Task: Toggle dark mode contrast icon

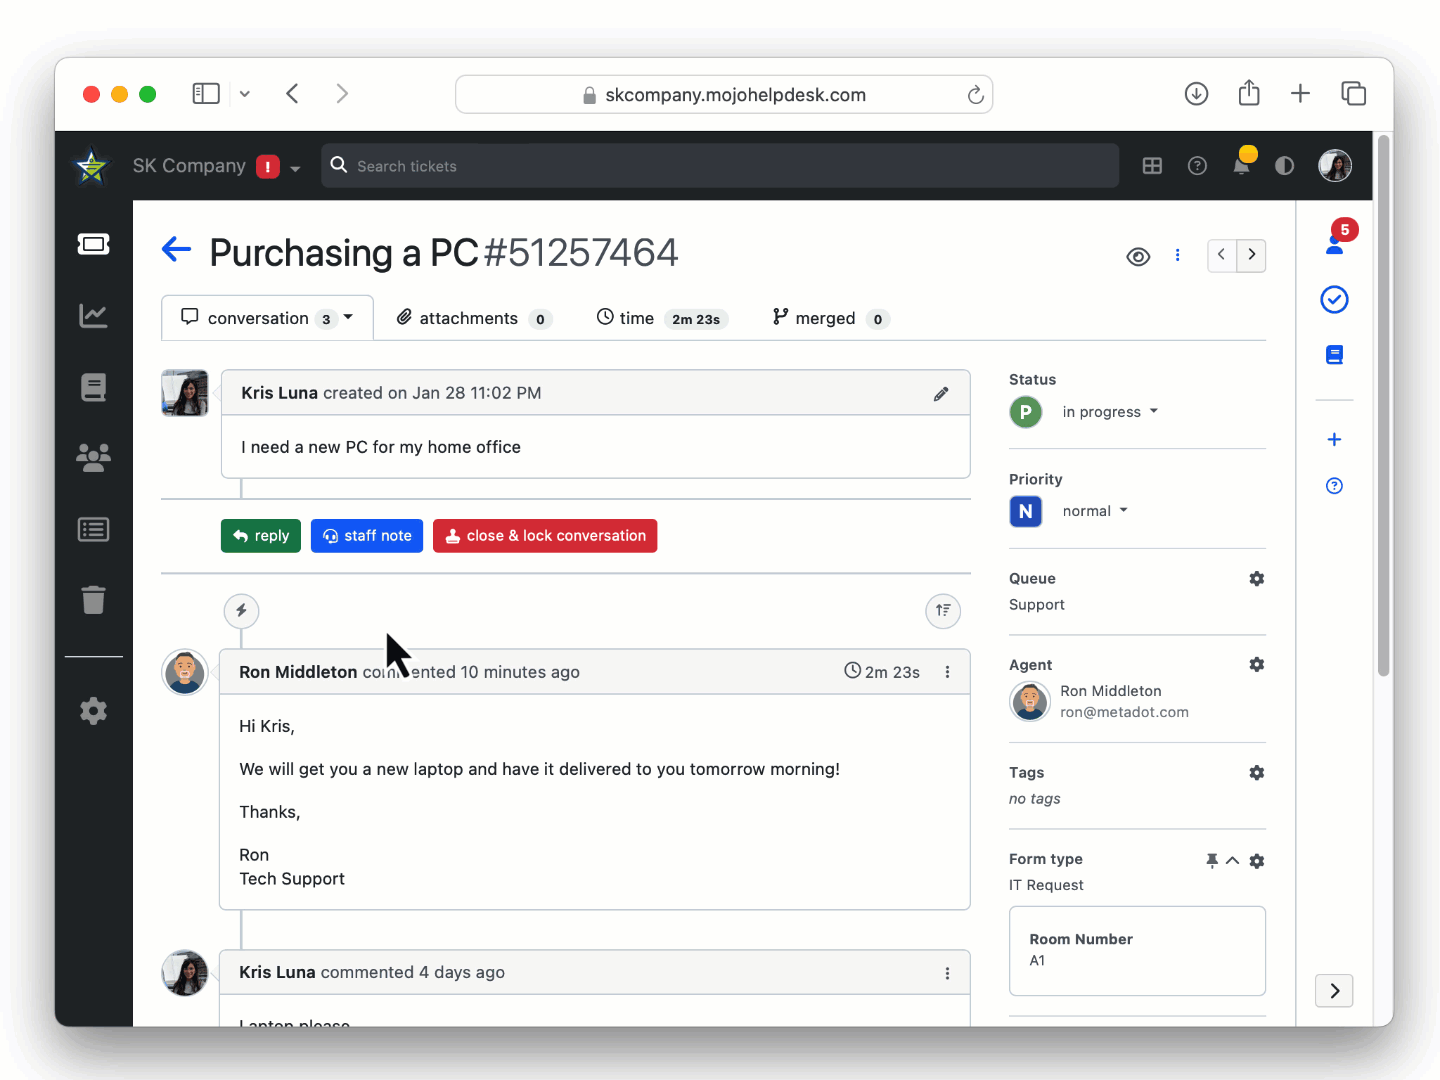Action: point(1285,166)
